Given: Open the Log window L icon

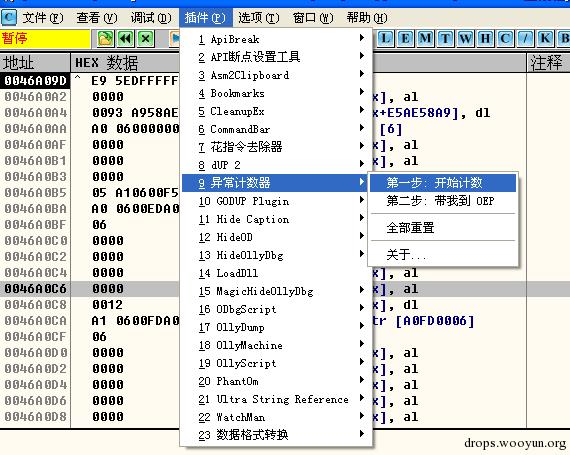Looking at the screenshot, I should pyautogui.click(x=385, y=38).
